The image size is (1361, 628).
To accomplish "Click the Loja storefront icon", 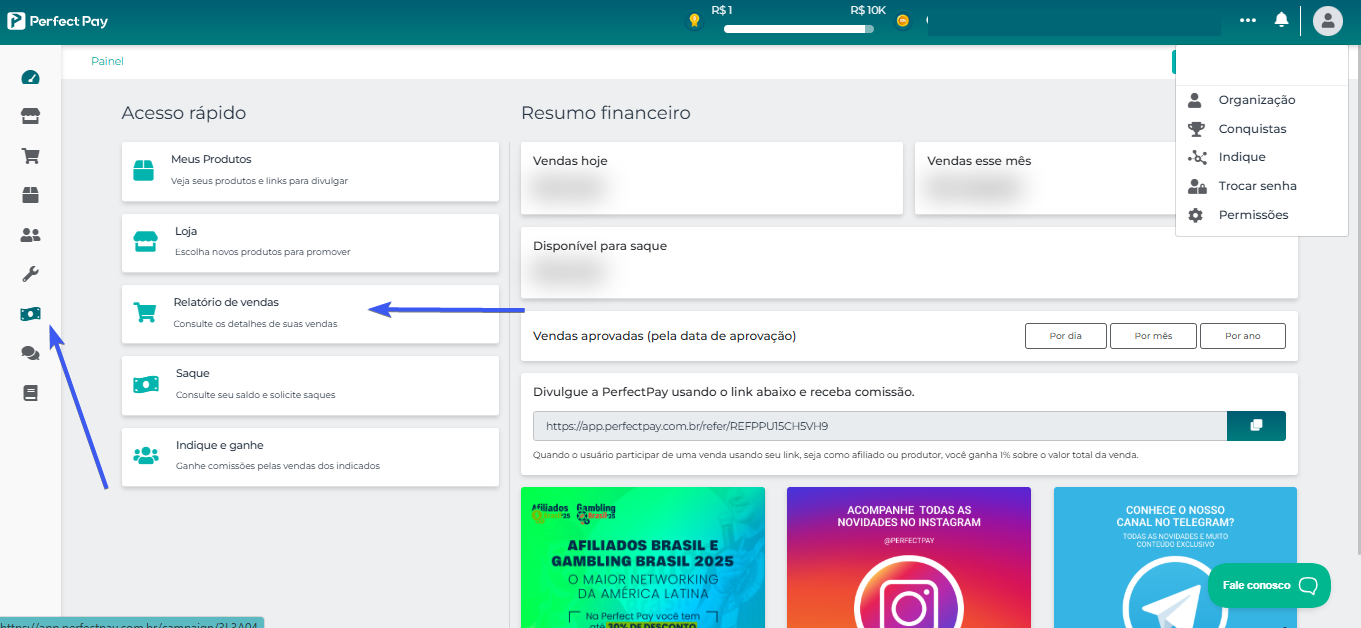I will click(x=145, y=242).
